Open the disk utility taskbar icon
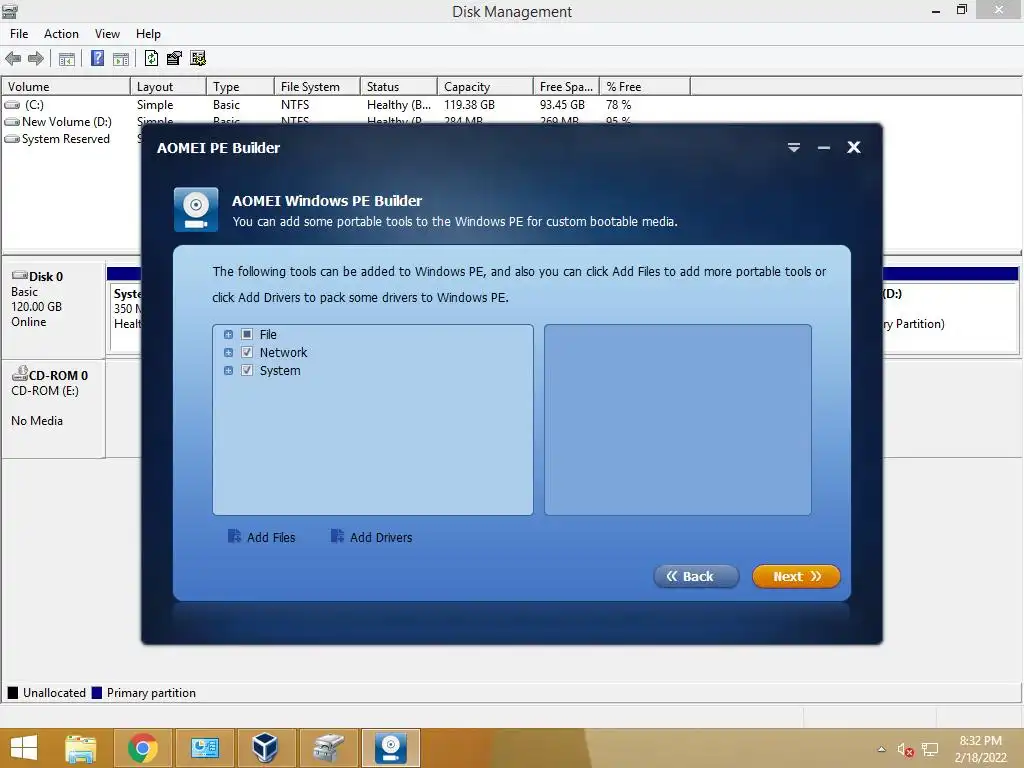This screenshot has width=1024, height=768. click(x=328, y=748)
